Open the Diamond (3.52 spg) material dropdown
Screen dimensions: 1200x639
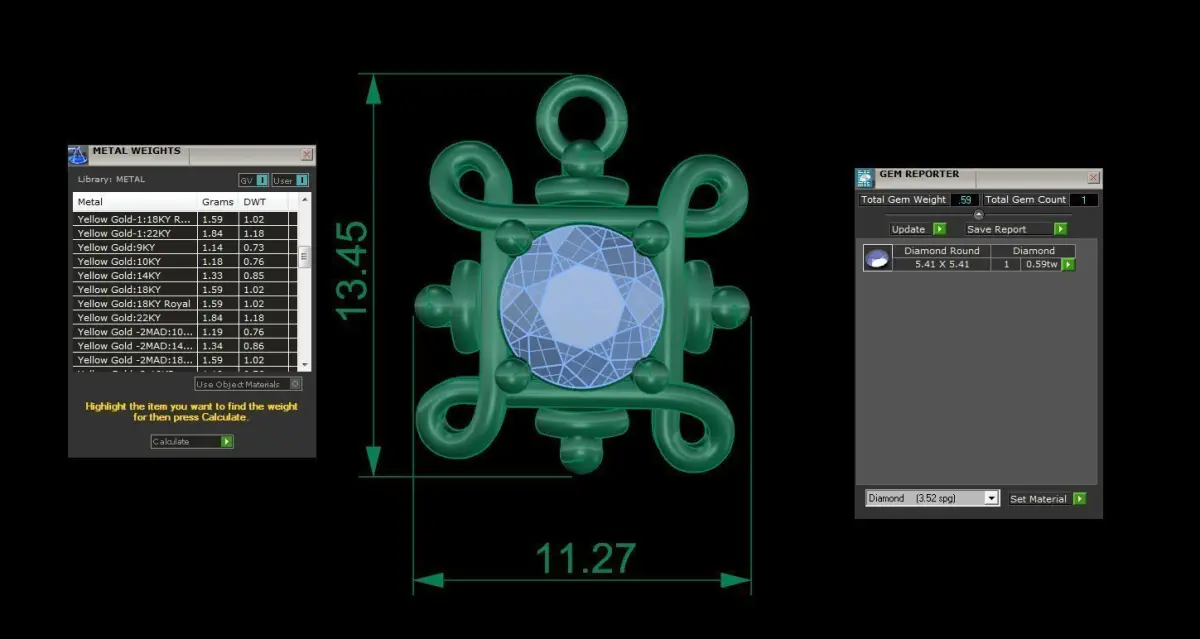tap(932, 498)
